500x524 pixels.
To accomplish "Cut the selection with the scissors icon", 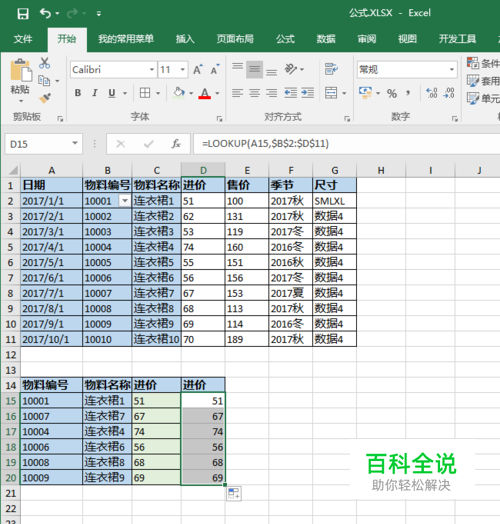I will (44, 62).
